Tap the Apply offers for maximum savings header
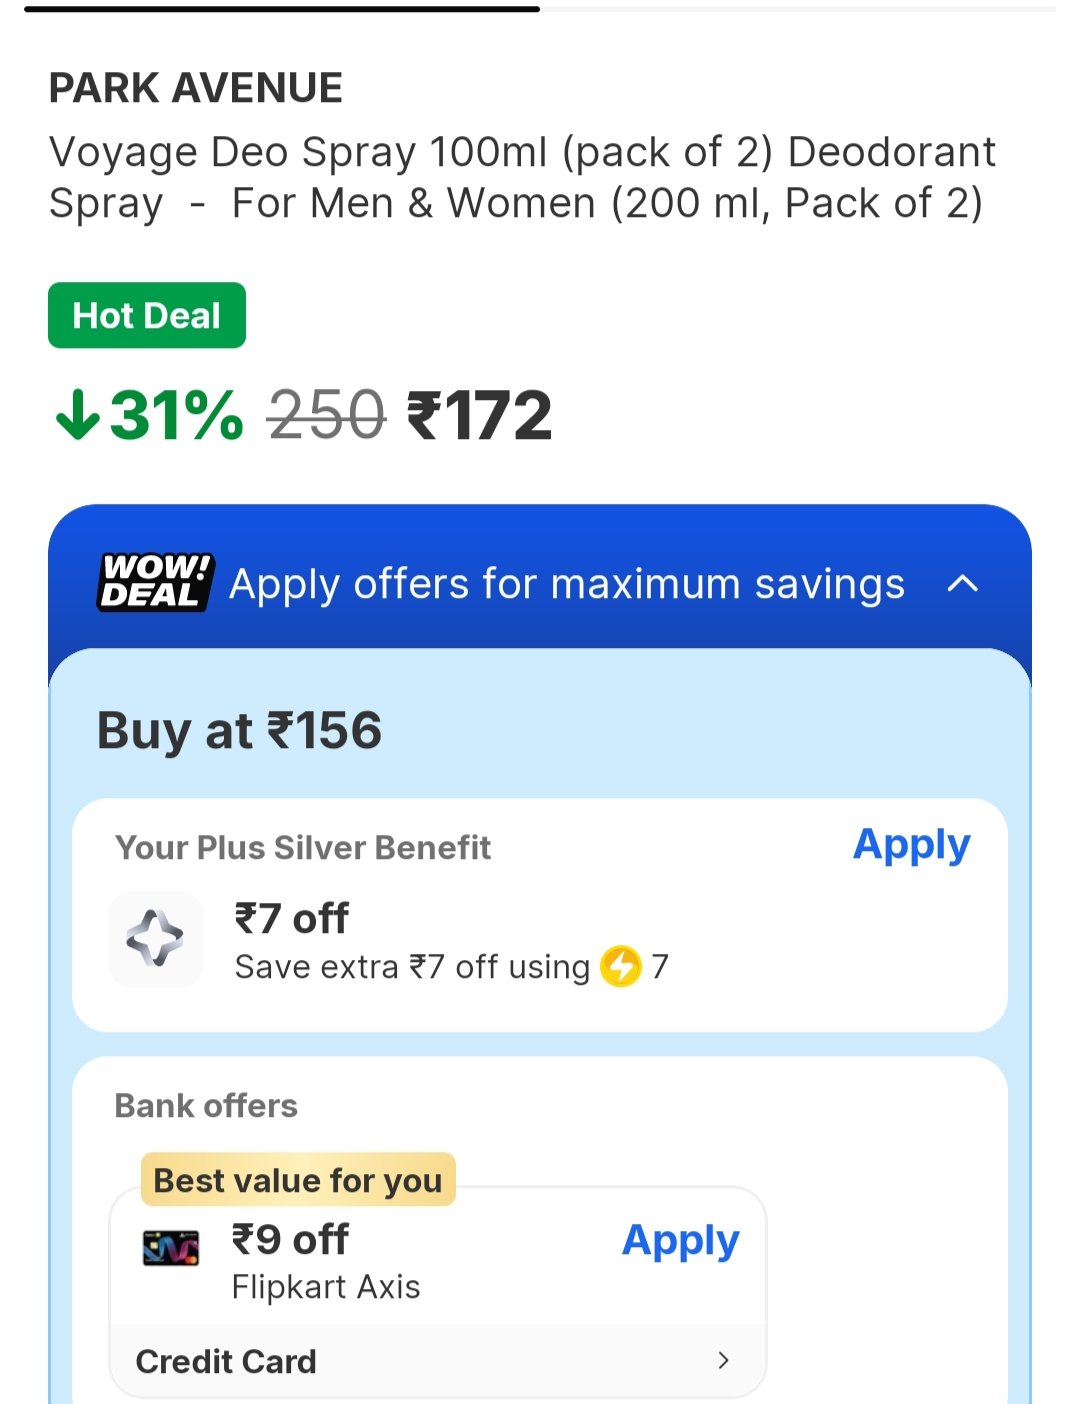The width and height of the screenshot is (1080, 1404). [567, 584]
